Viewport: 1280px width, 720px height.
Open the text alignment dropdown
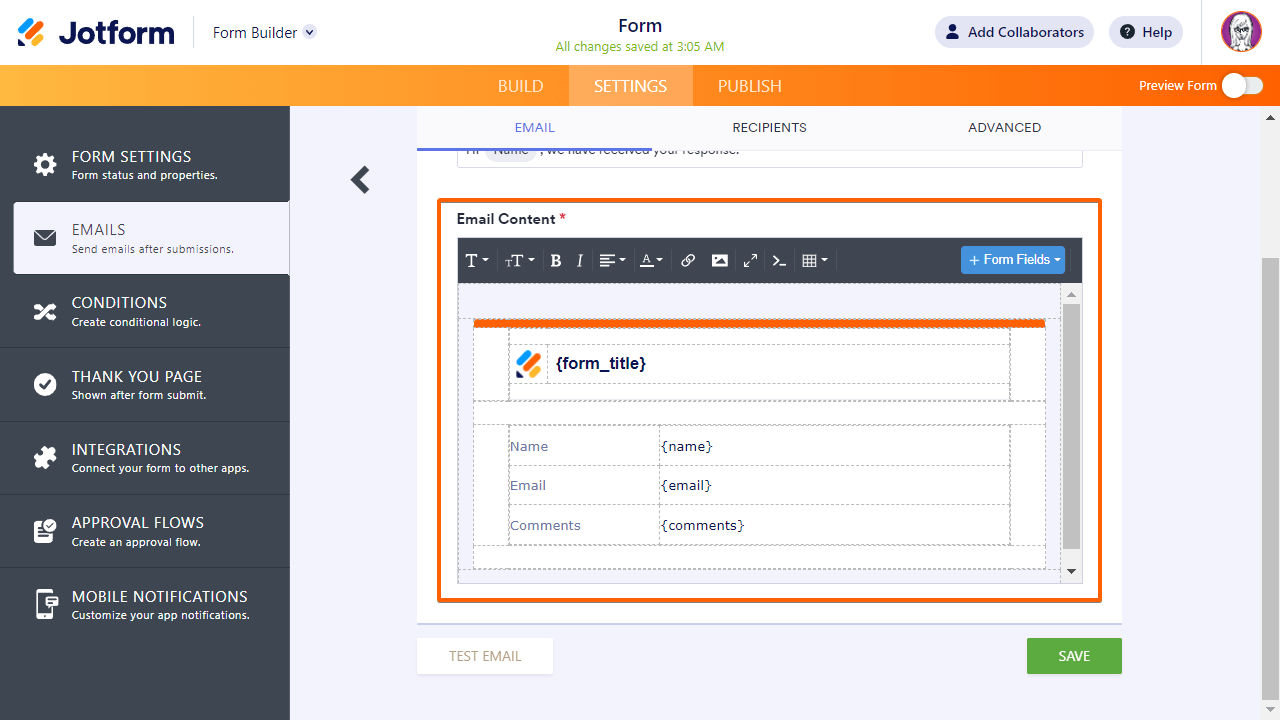(612, 260)
